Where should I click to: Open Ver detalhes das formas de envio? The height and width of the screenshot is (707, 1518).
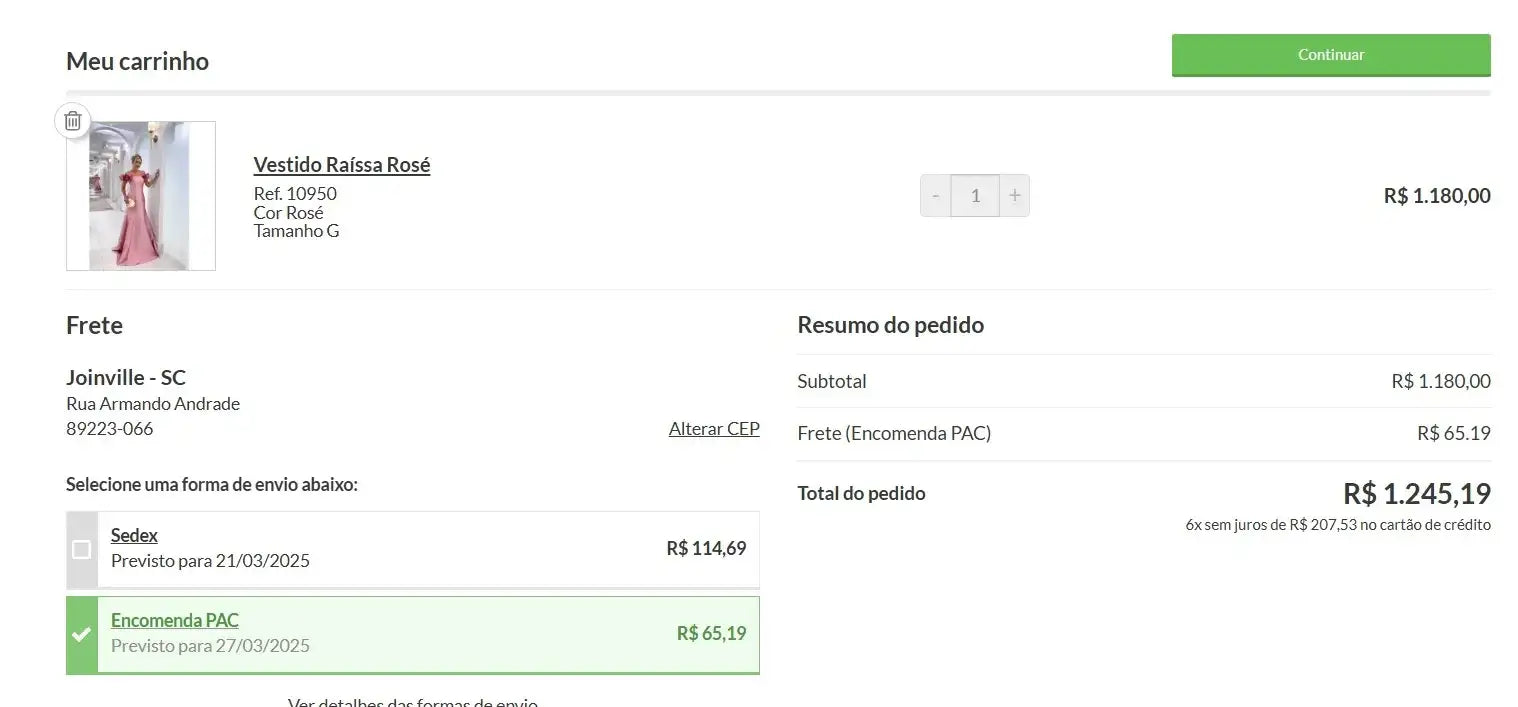click(413, 701)
